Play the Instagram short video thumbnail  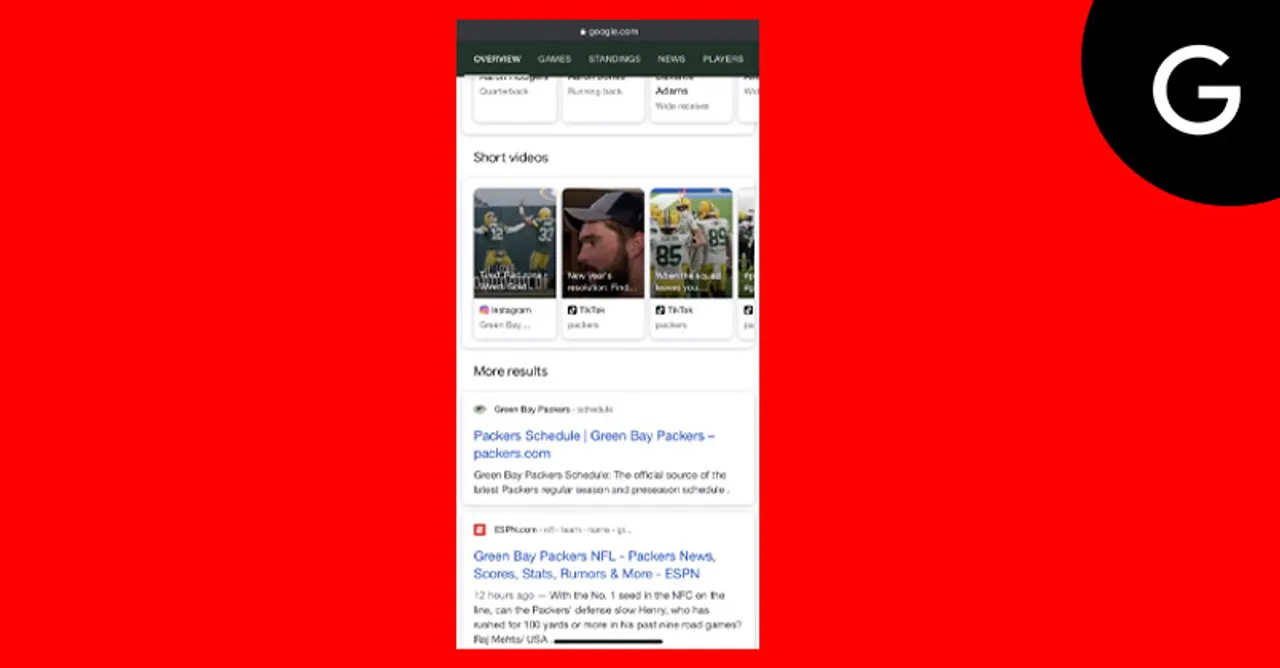(x=515, y=243)
